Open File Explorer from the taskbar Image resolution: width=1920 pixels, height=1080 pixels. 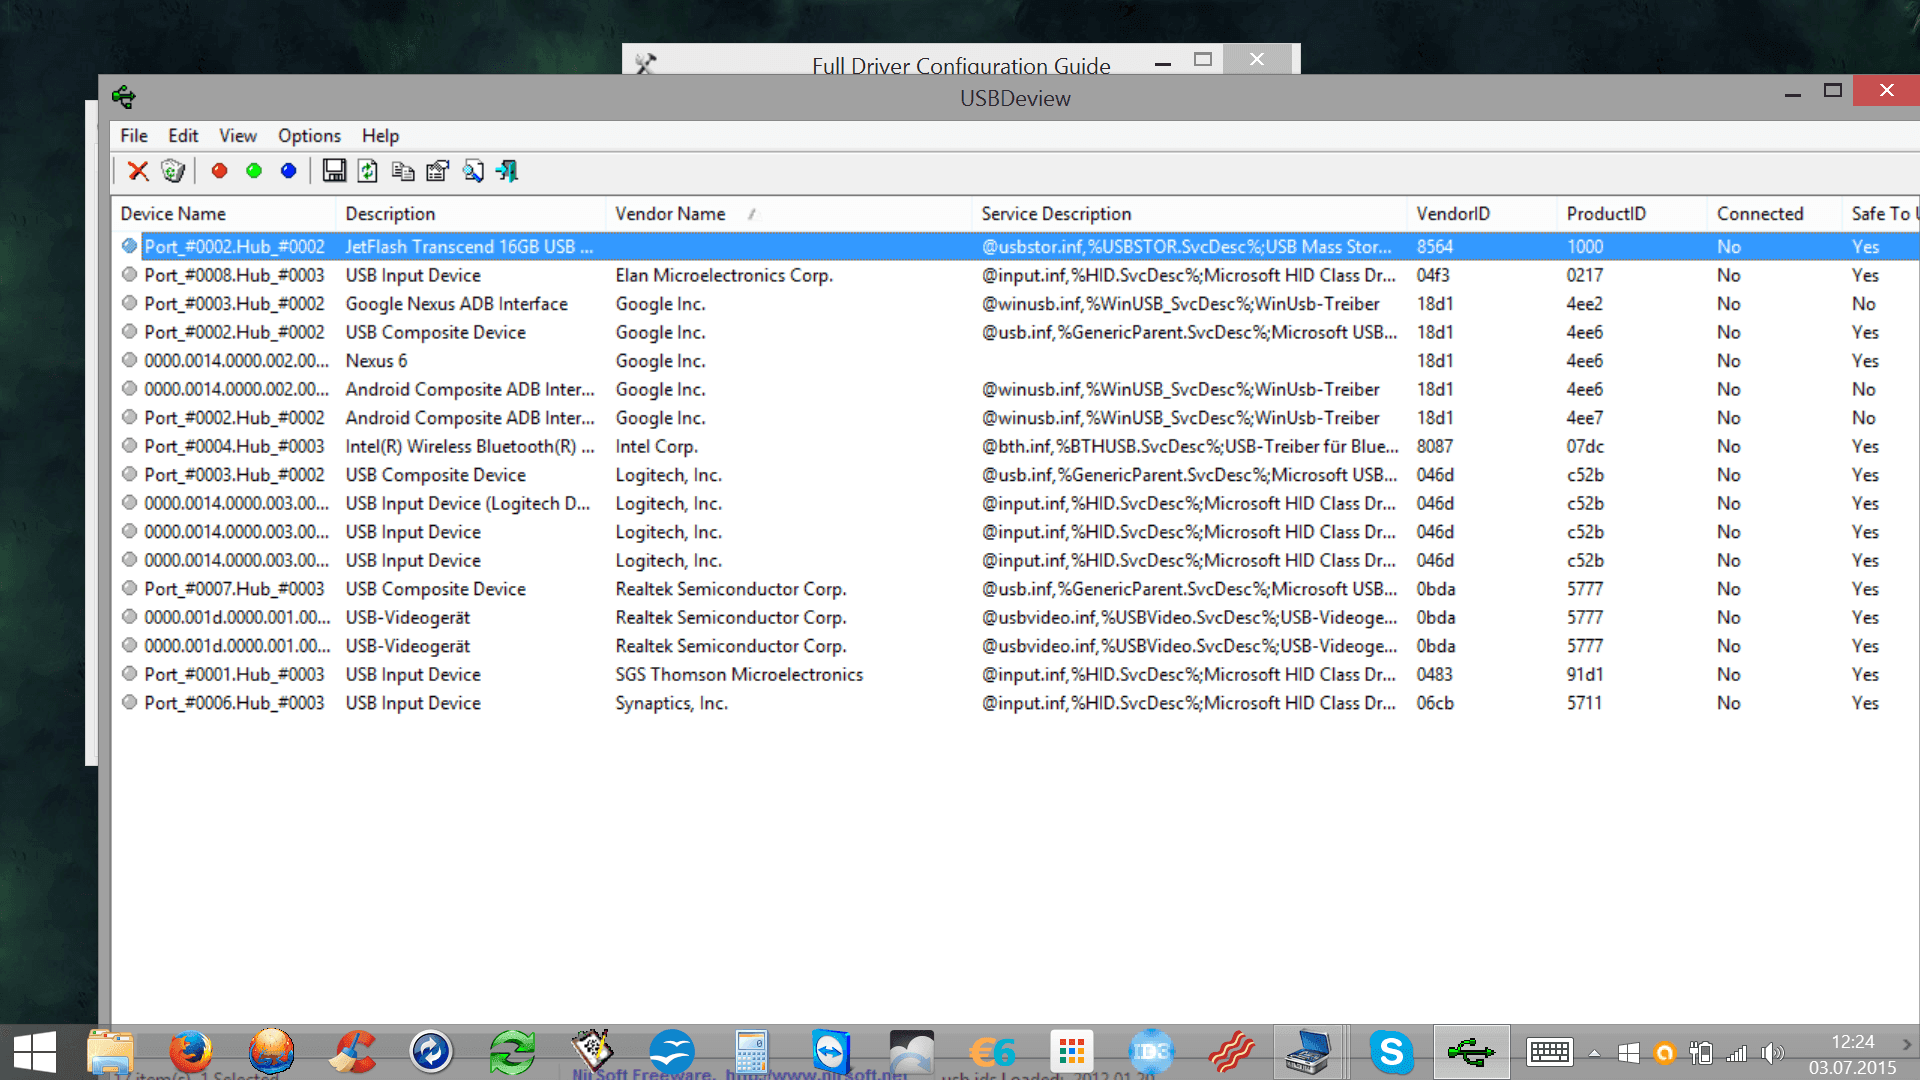pos(110,1052)
